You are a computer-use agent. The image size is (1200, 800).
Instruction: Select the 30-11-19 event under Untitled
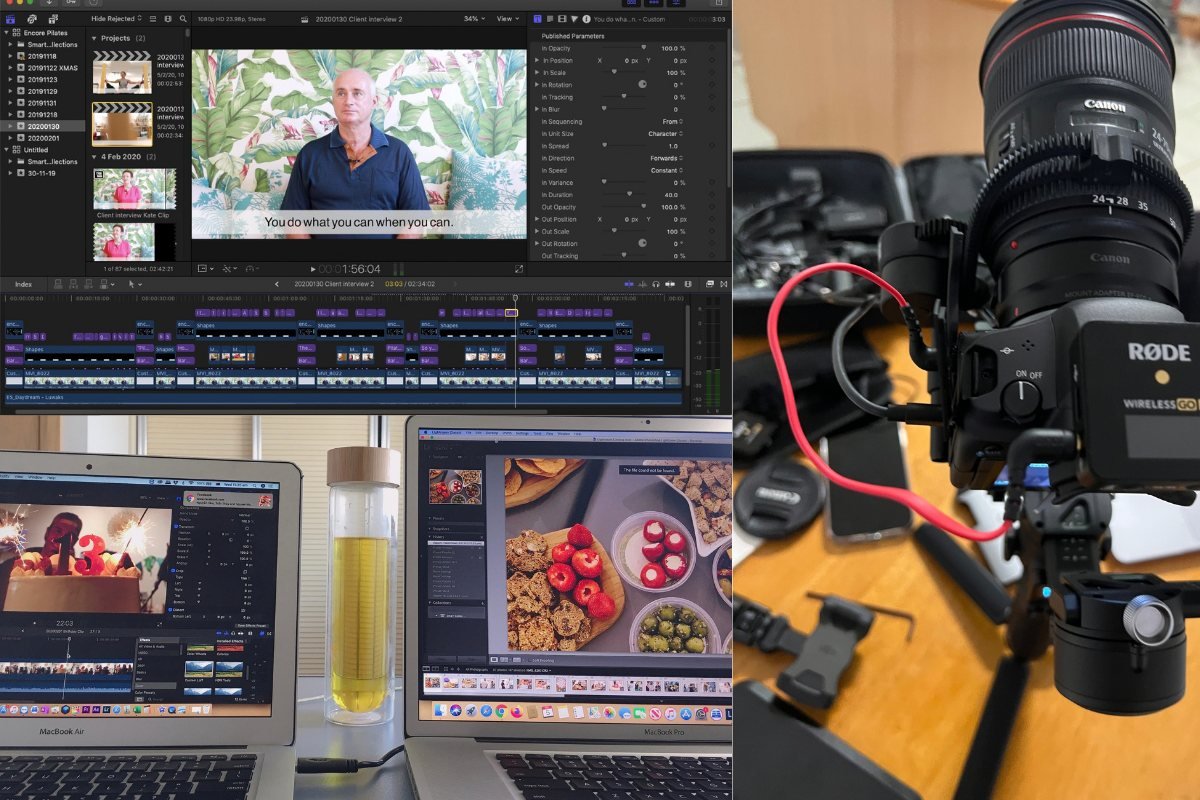(42, 173)
